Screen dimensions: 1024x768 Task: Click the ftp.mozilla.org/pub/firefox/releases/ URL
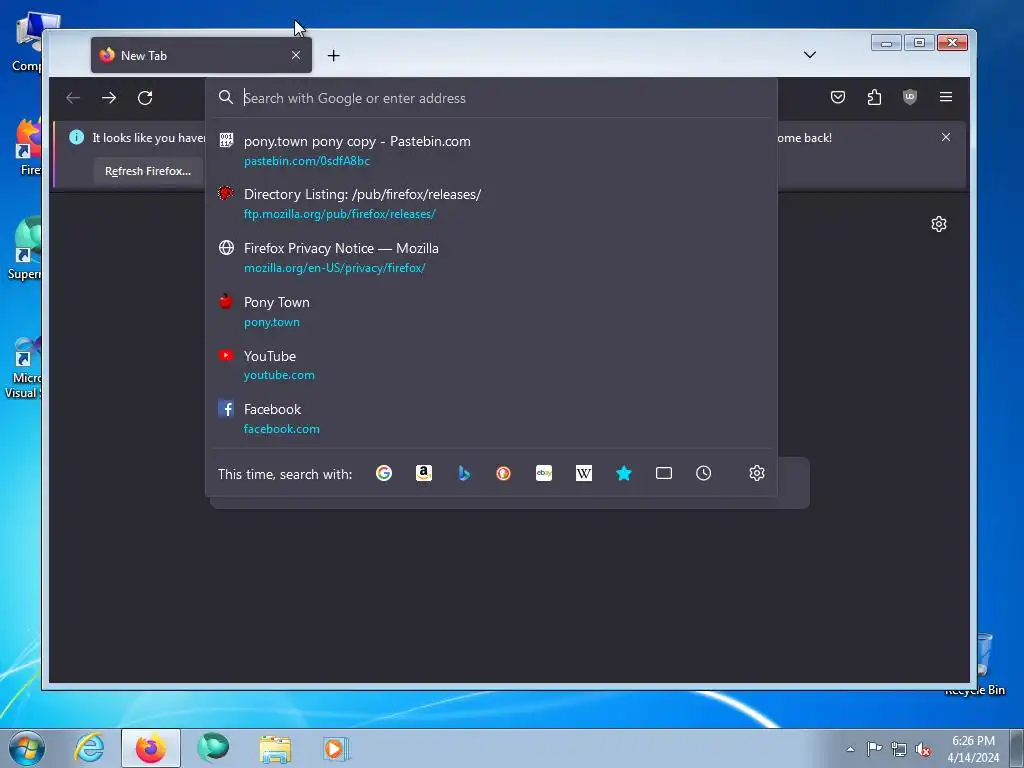click(340, 214)
